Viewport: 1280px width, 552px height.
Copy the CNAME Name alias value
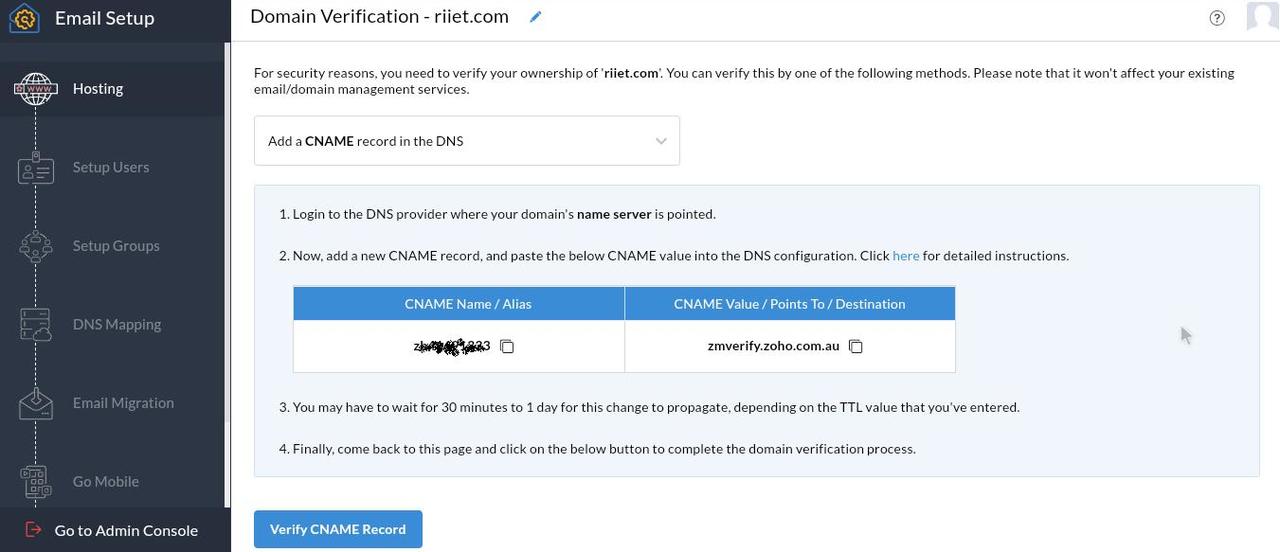pos(507,346)
